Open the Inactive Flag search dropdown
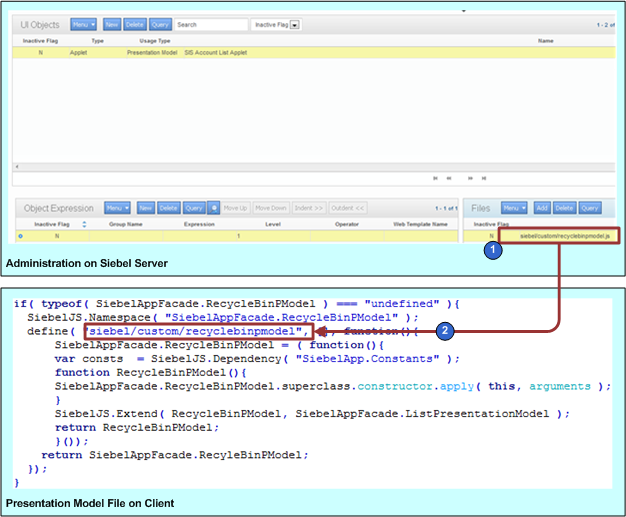 click(295, 25)
